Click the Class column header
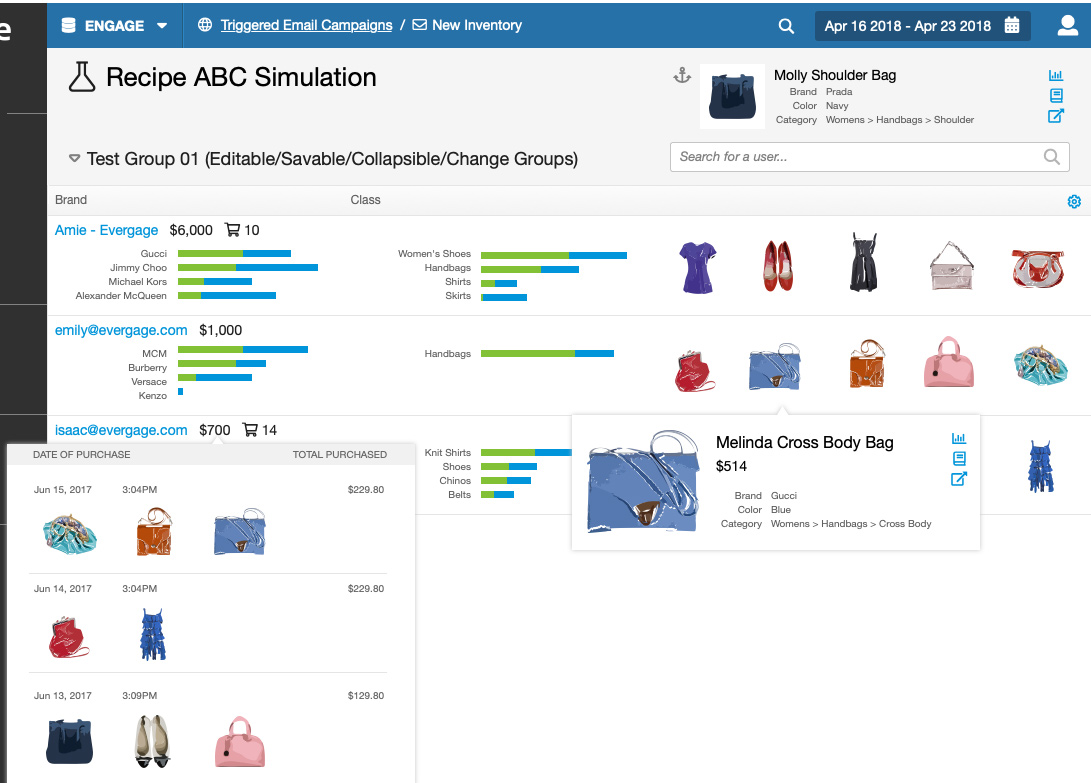 pyautogui.click(x=365, y=200)
